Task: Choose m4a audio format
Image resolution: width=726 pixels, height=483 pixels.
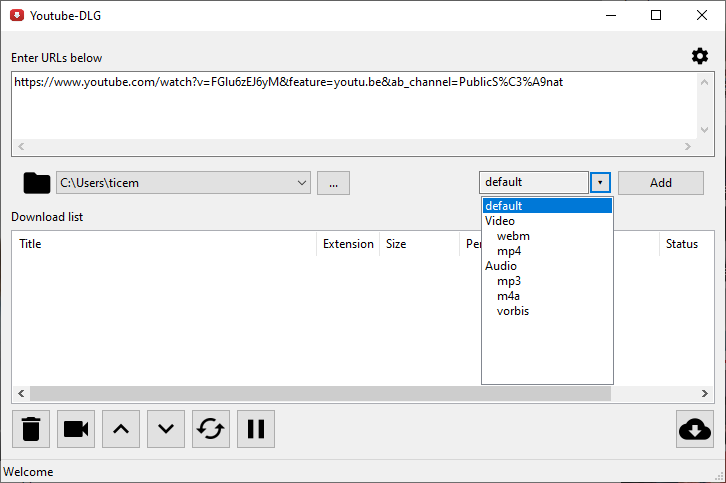Action: click(508, 296)
